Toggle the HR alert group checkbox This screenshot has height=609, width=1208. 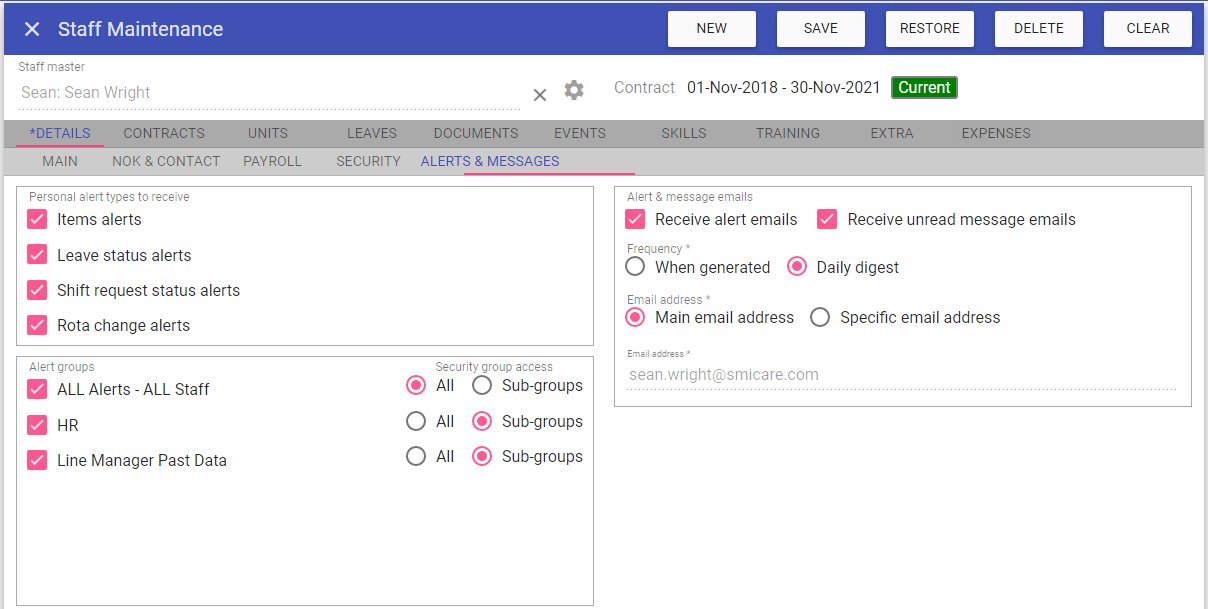[38, 425]
